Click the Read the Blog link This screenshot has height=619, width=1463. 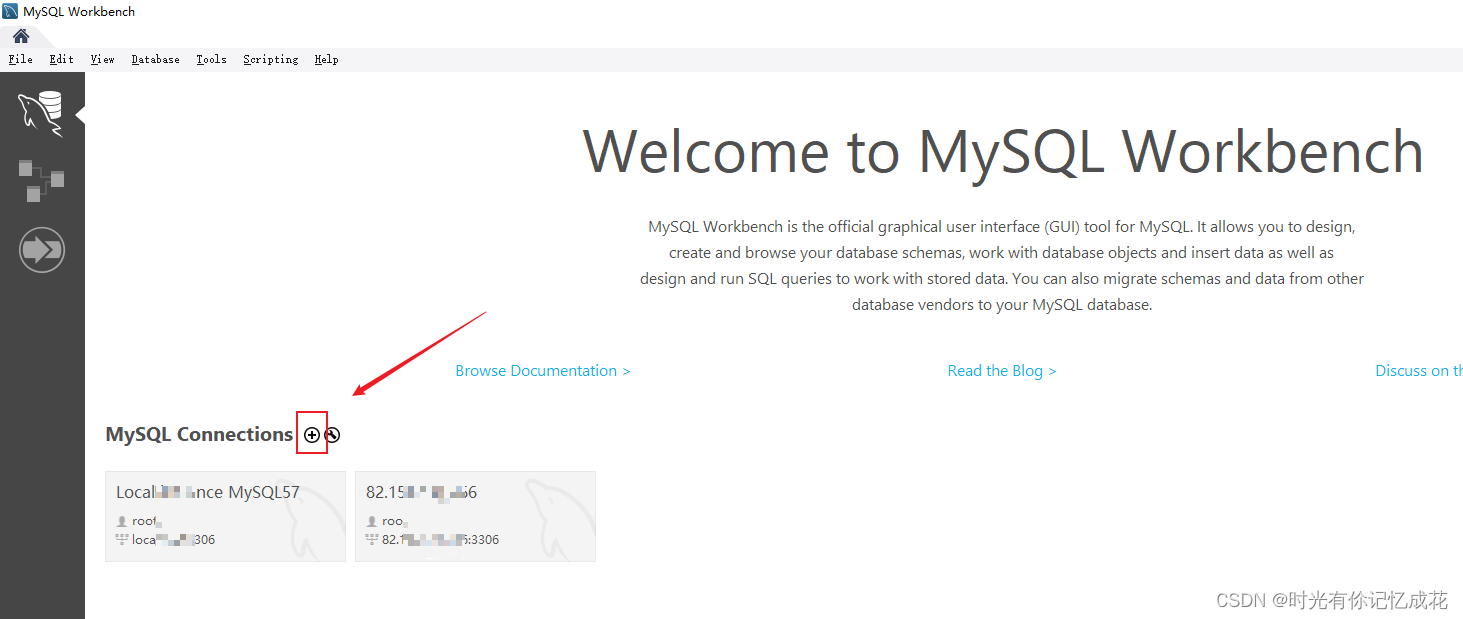point(1002,371)
